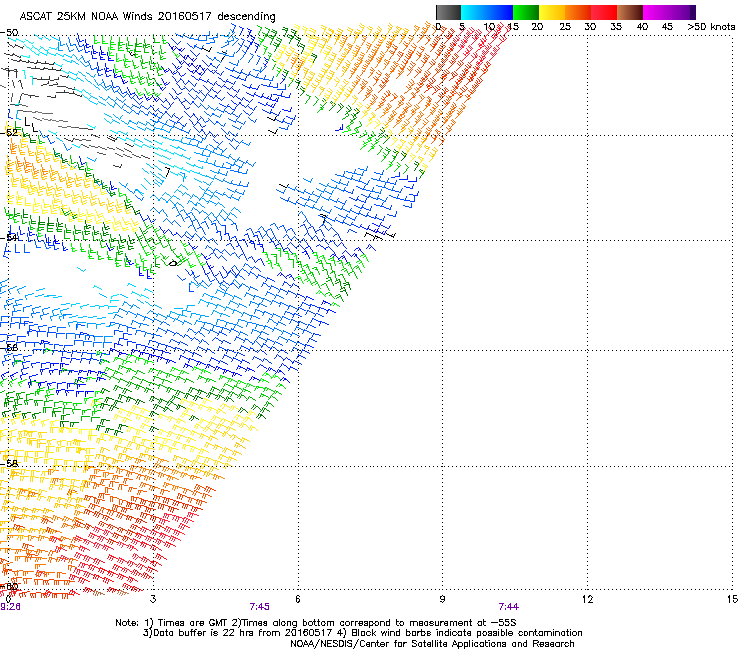
Task: Click the -50 latitude axis label
Action: pos(9,33)
